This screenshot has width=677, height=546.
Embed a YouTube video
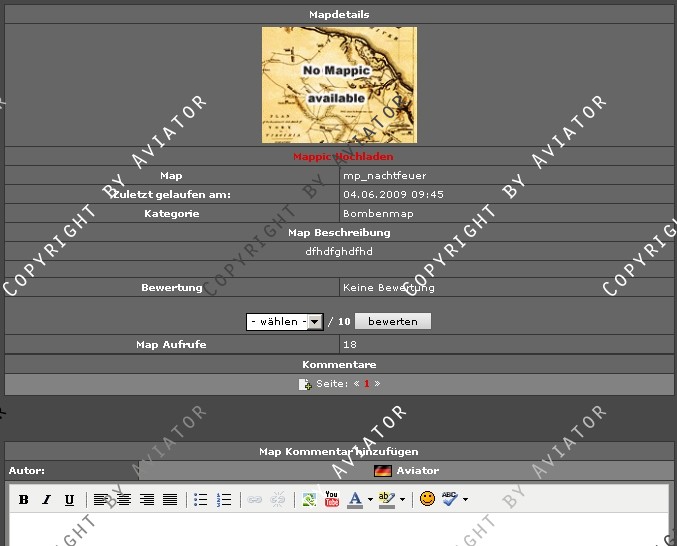[x=332, y=499]
